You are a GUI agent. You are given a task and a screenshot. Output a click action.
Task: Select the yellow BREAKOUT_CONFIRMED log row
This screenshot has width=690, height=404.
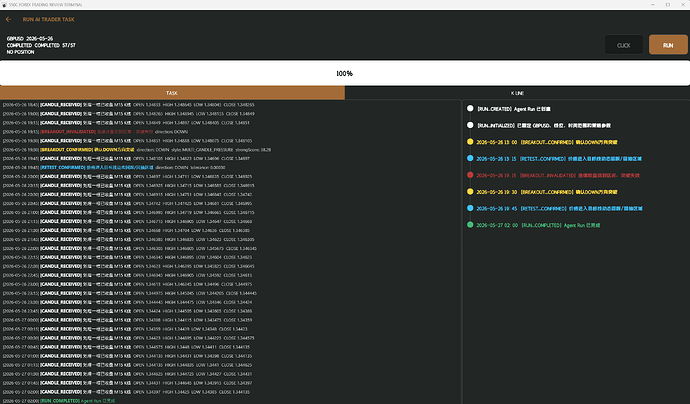(137, 150)
